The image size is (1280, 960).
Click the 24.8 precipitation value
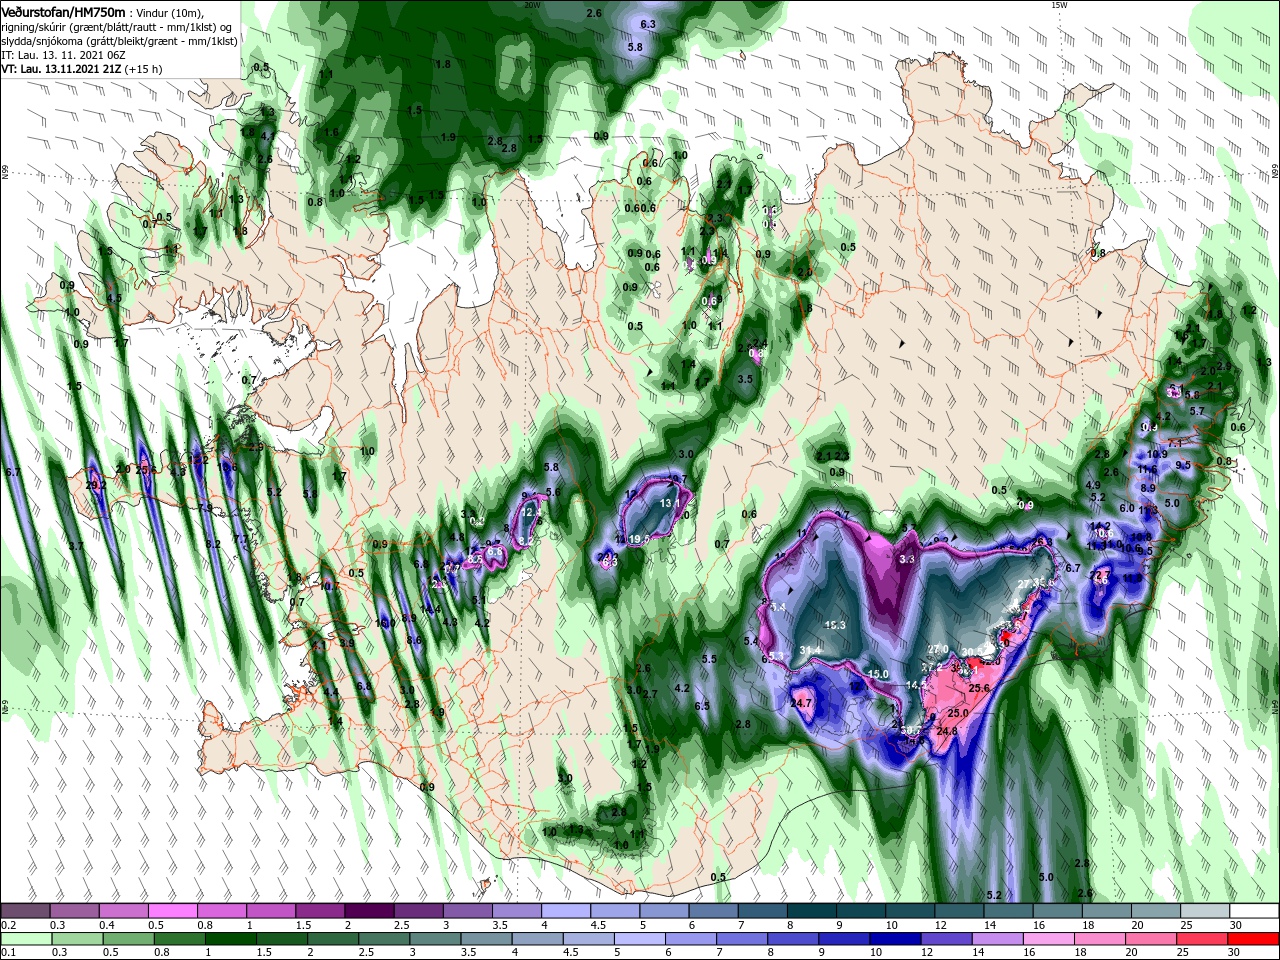[x=947, y=731]
